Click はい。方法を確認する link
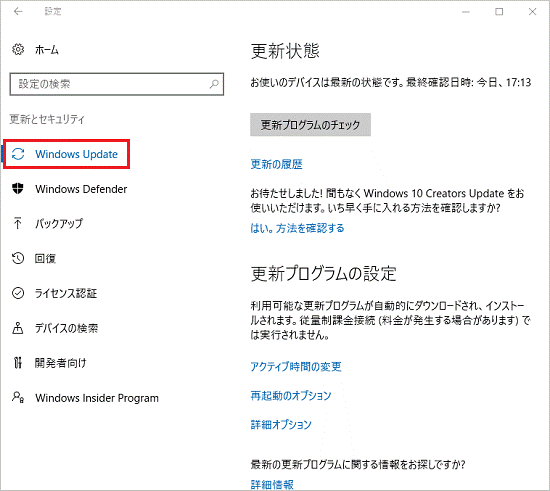550x491 pixels. 297,228
